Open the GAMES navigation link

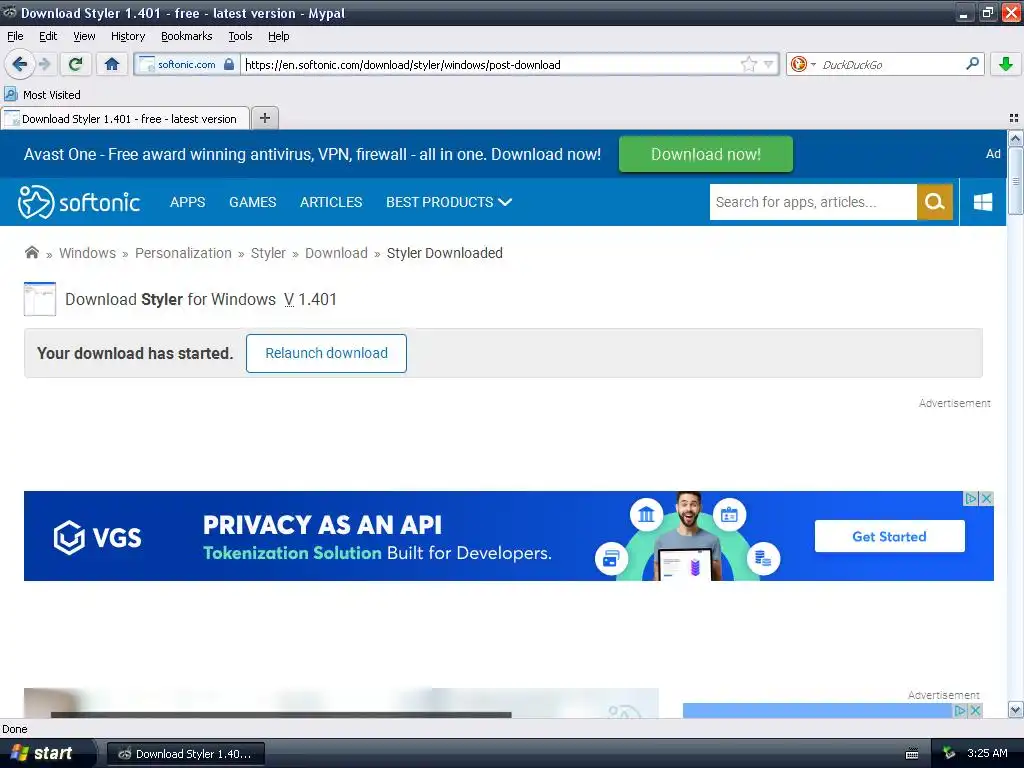[253, 202]
